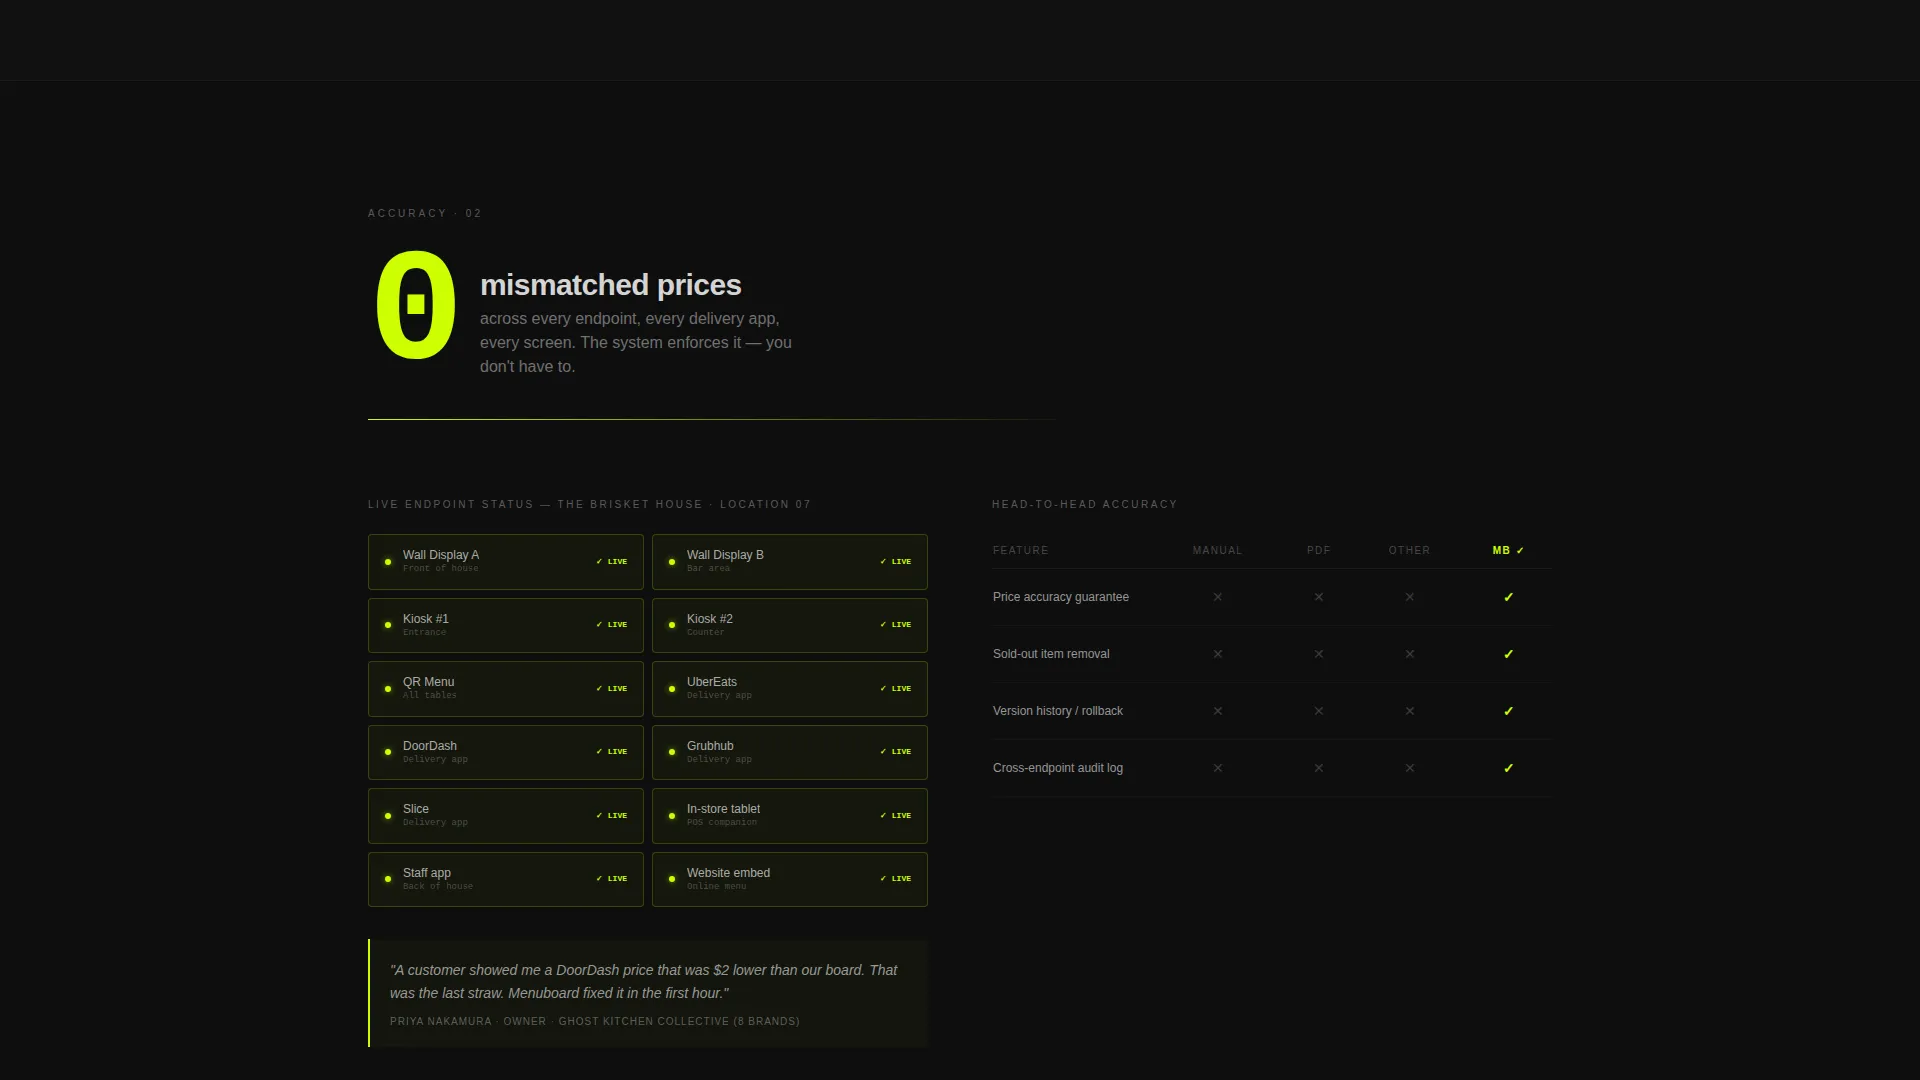
Task: Click the 'Staff app' endpoint name
Action: [x=427, y=873]
